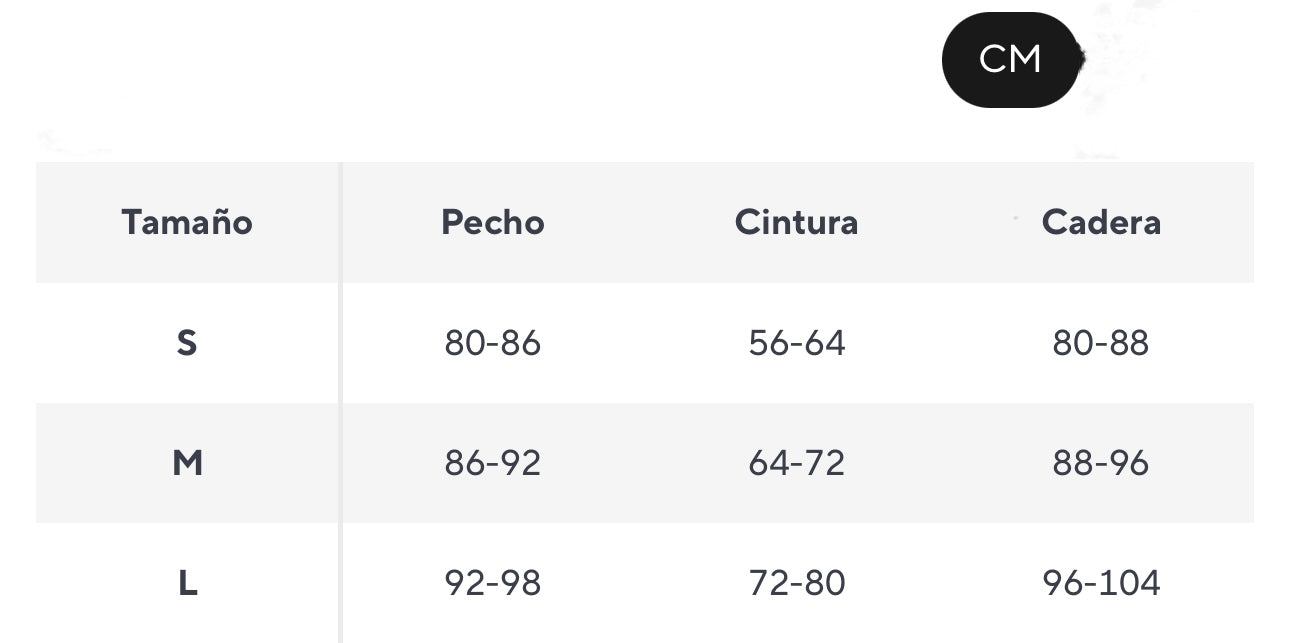Image resolution: width=1290 pixels, height=643 pixels.
Task: Click Cadera value 96-104
Action: click(1101, 583)
